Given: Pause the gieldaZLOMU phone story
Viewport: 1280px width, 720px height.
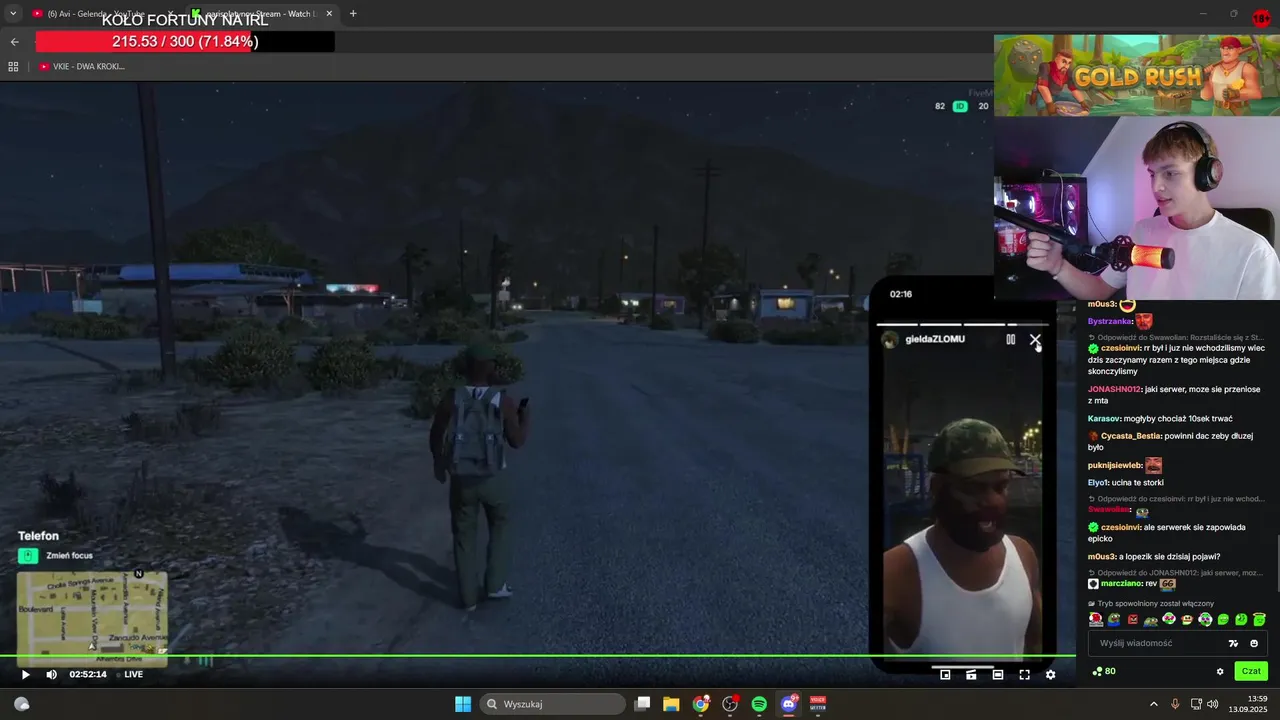Looking at the screenshot, I should (1010, 340).
